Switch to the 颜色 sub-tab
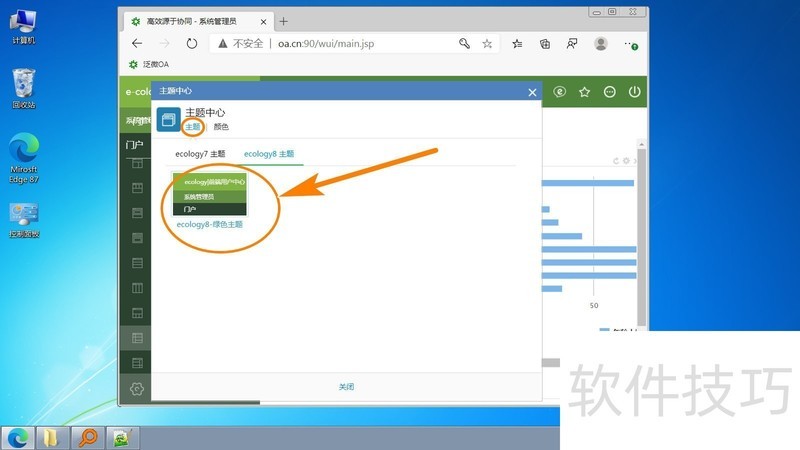 (x=221, y=127)
